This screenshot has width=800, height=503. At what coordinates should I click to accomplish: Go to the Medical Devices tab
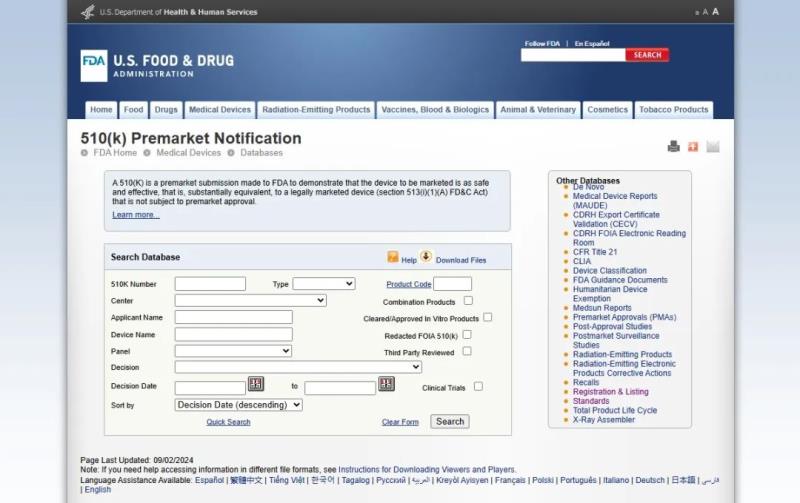pos(220,110)
